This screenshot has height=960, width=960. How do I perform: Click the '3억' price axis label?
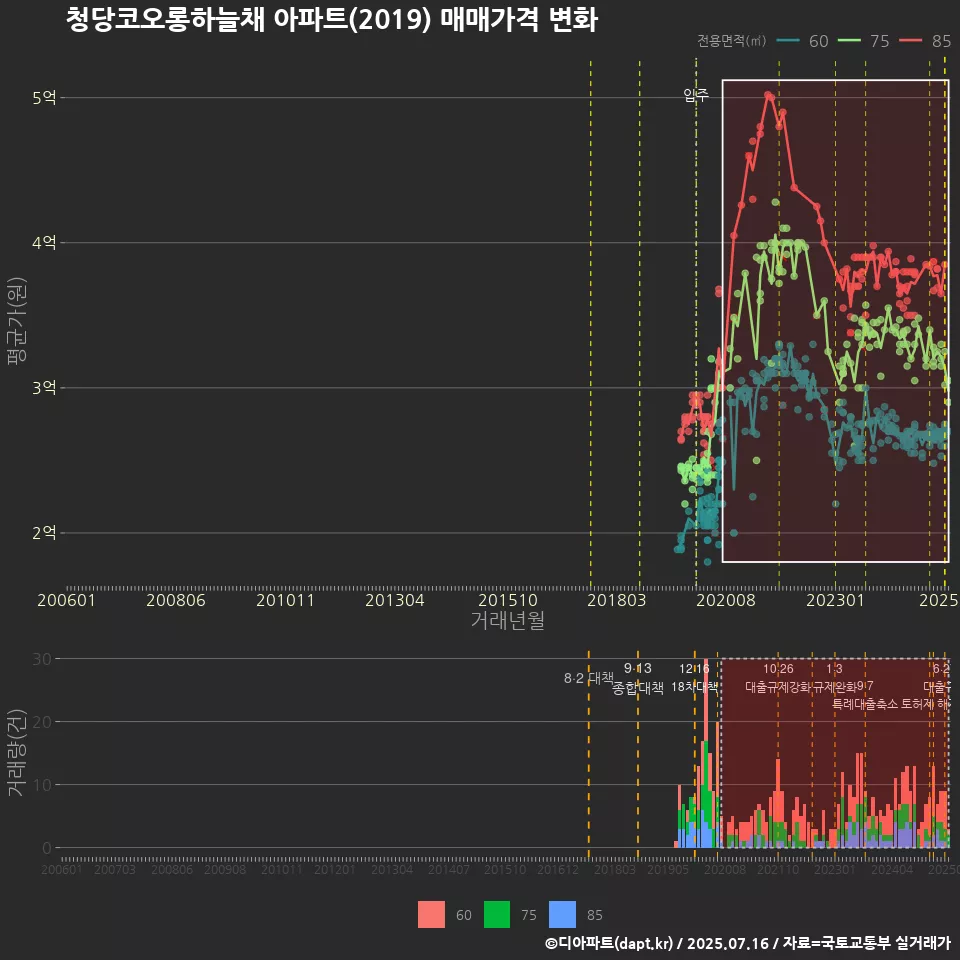pyautogui.click(x=44, y=388)
